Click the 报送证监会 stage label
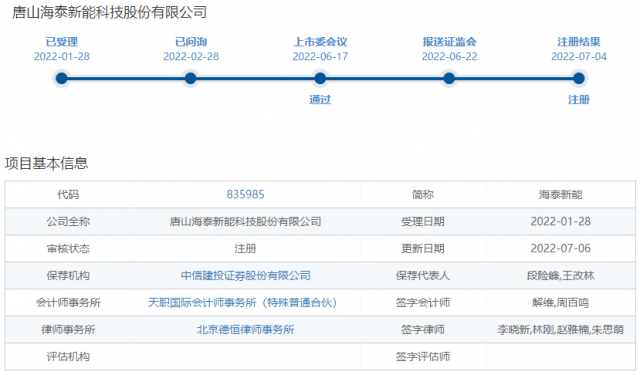Screen dimensions: 640x375 coord(449,42)
